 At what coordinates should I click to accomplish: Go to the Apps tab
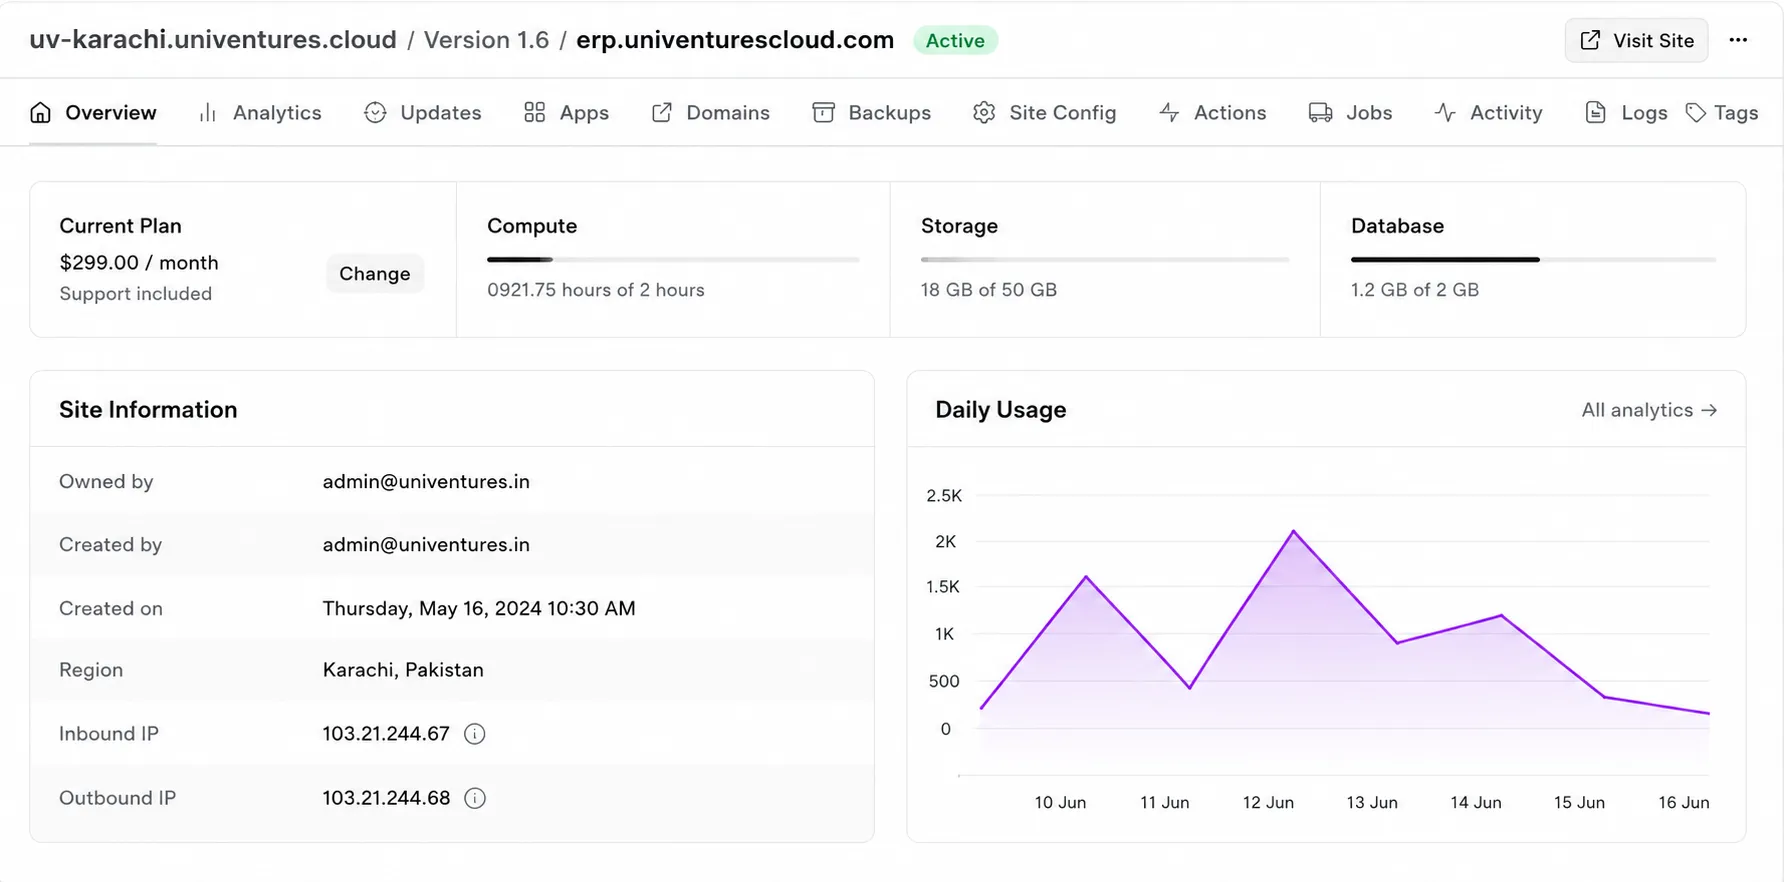566,113
